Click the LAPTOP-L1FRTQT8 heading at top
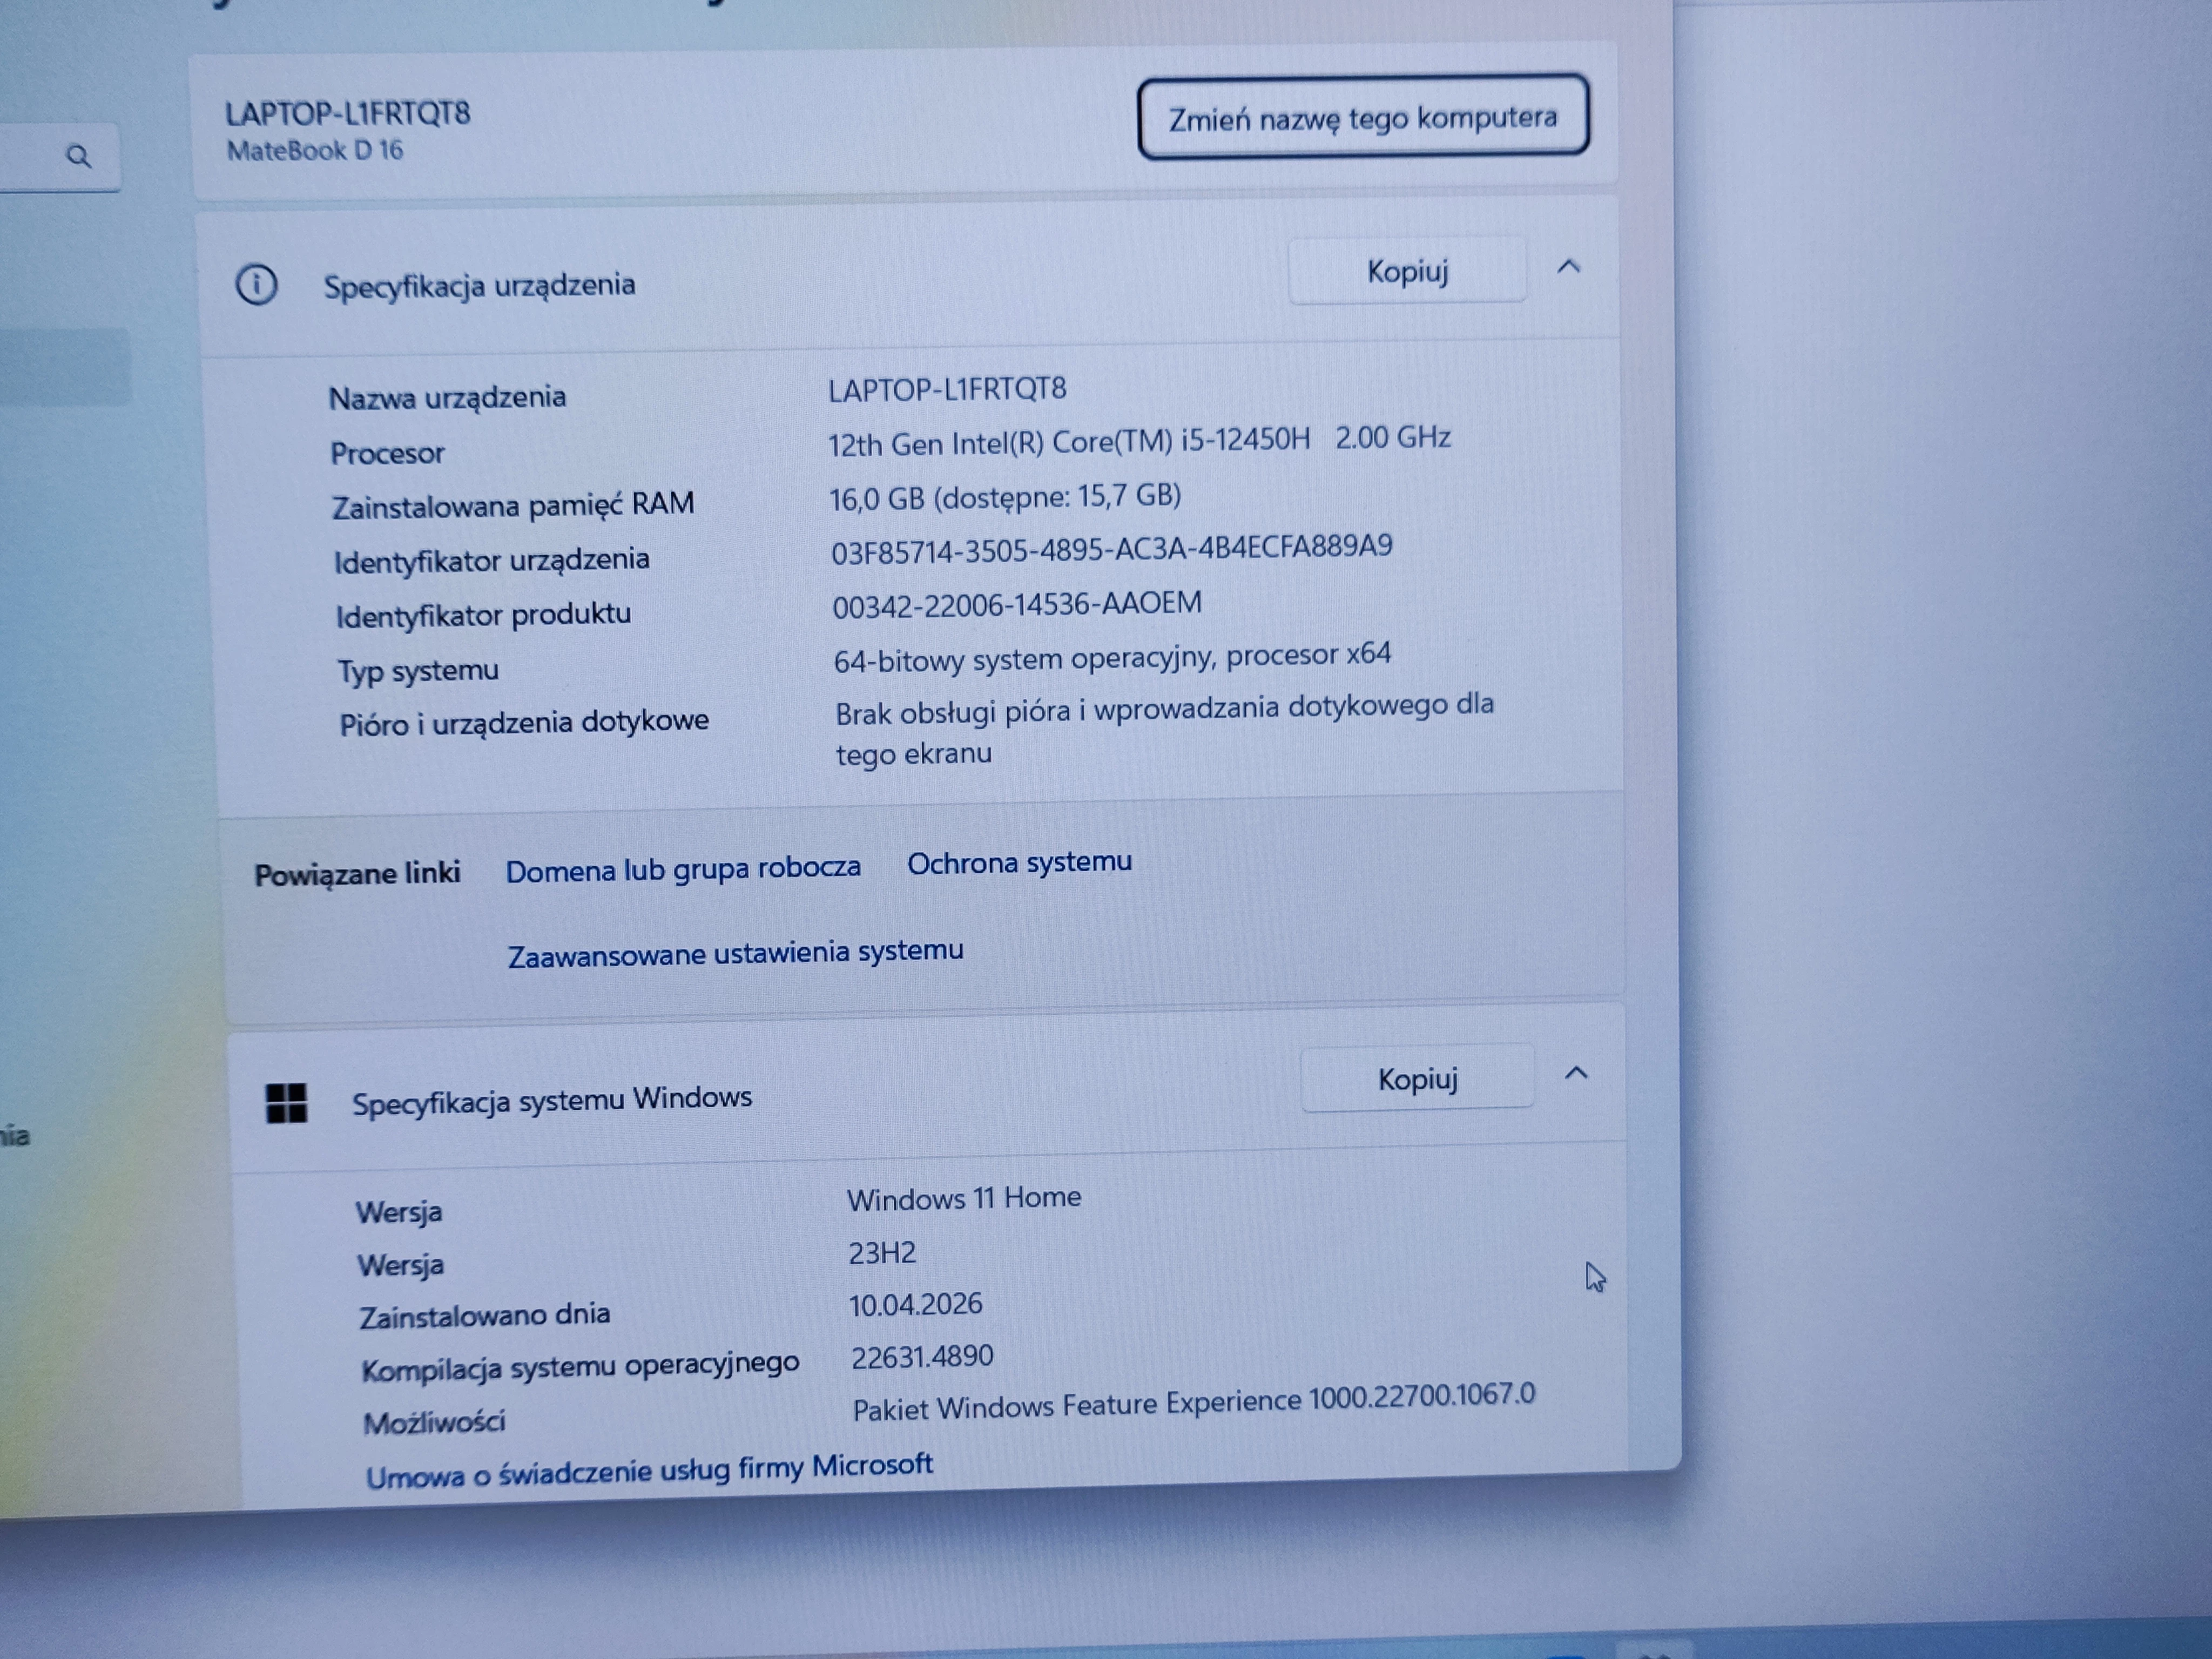The width and height of the screenshot is (2212, 1659). tap(347, 114)
